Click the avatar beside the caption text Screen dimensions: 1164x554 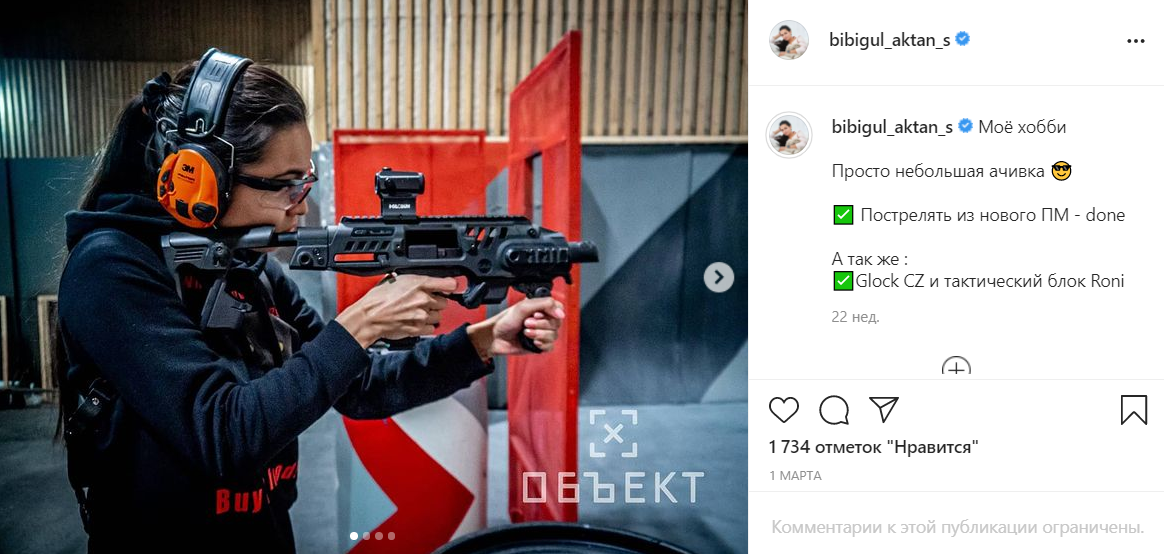788,135
